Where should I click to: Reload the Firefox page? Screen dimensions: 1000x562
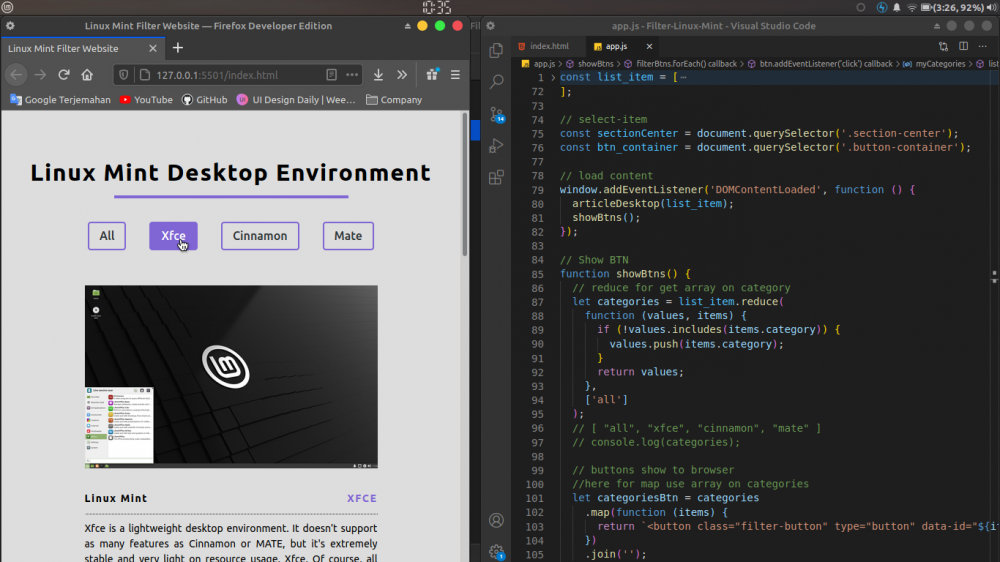pos(64,75)
